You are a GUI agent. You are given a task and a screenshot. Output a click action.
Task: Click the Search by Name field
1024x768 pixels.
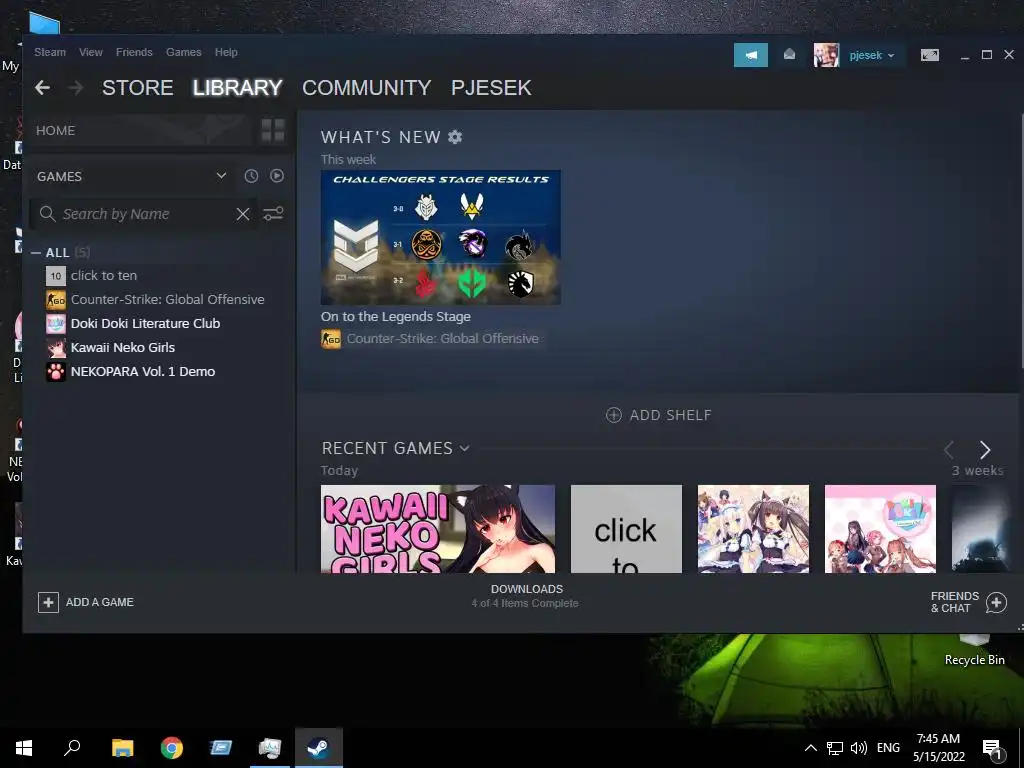(x=144, y=214)
